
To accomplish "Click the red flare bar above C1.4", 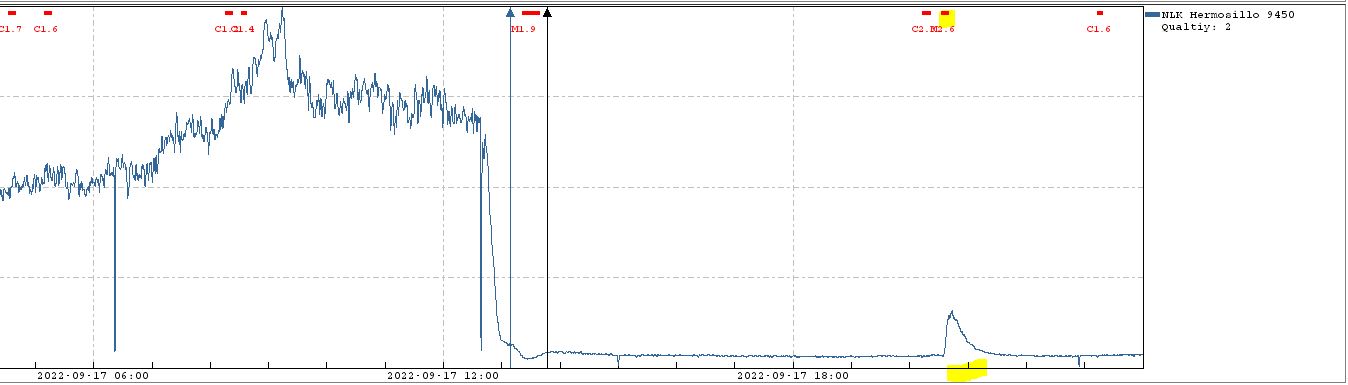I will point(244,13).
